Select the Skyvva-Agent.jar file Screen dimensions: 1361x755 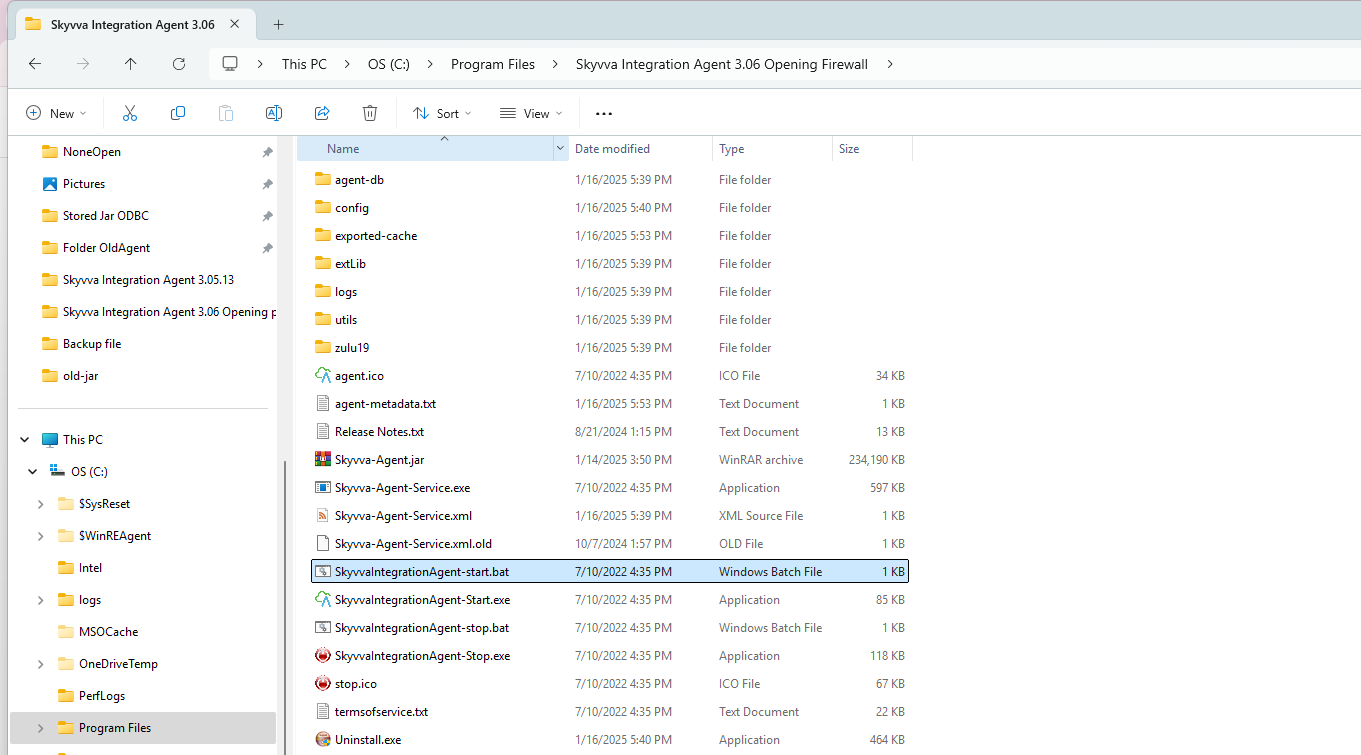click(379, 460)
